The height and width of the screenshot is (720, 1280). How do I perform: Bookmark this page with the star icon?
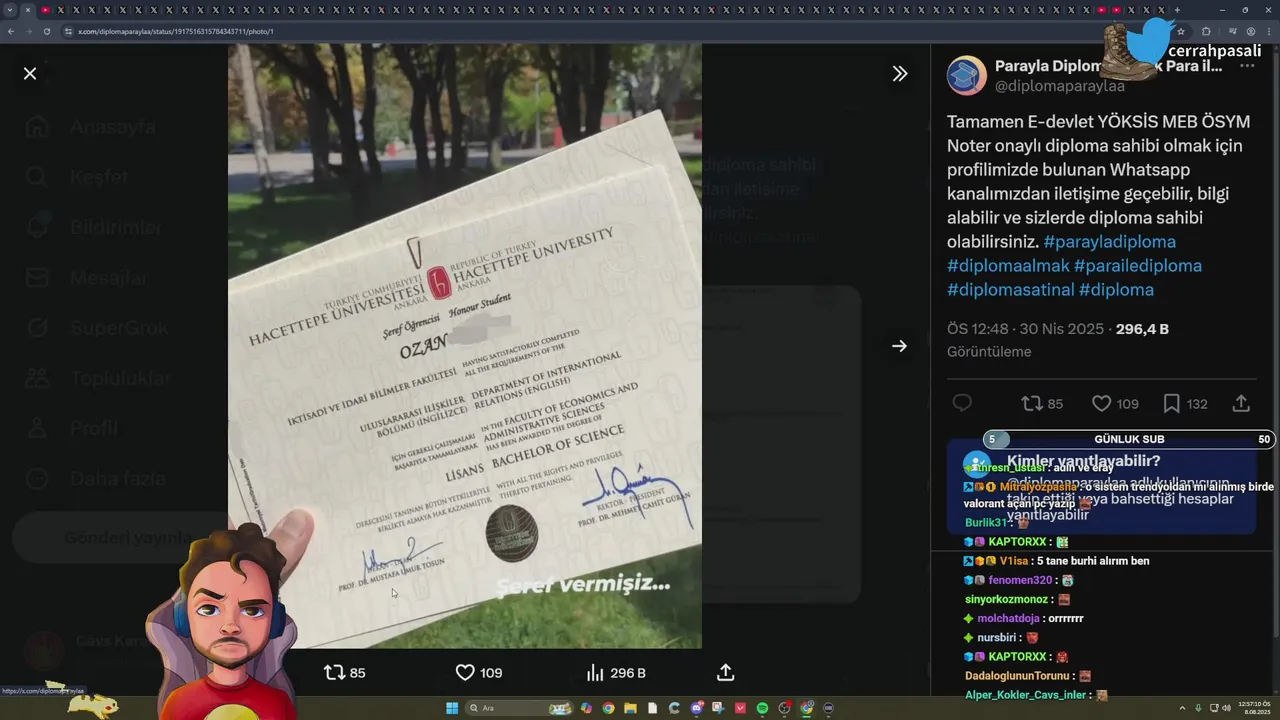click(1181, 31)
